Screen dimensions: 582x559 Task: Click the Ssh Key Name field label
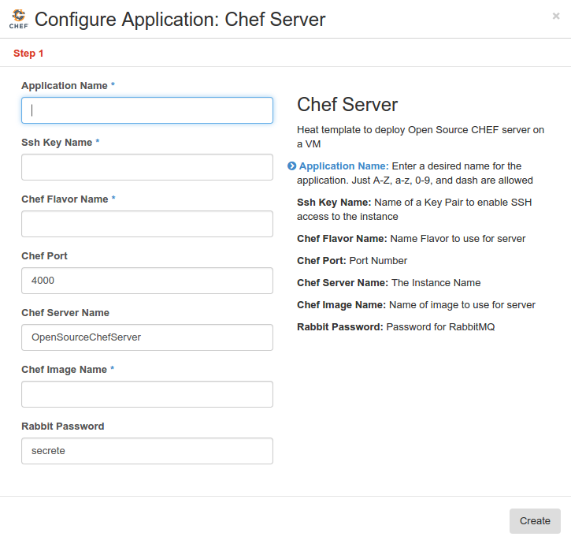point(57,143)
